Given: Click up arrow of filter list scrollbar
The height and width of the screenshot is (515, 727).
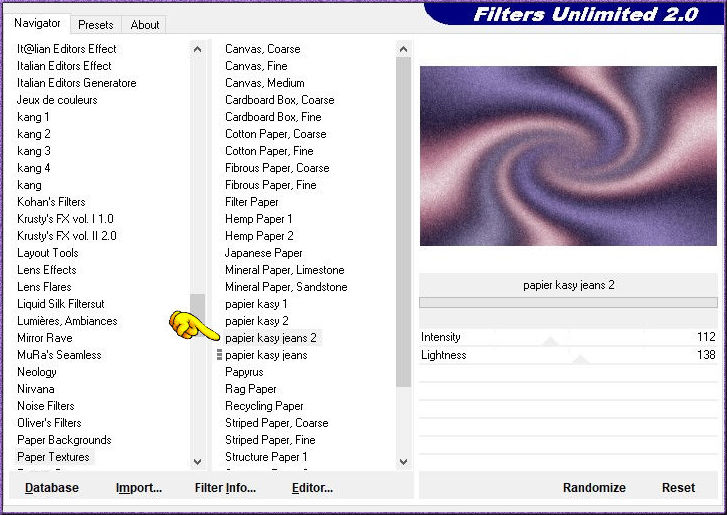Looking at the screenshot, I should tap(403, 49).
